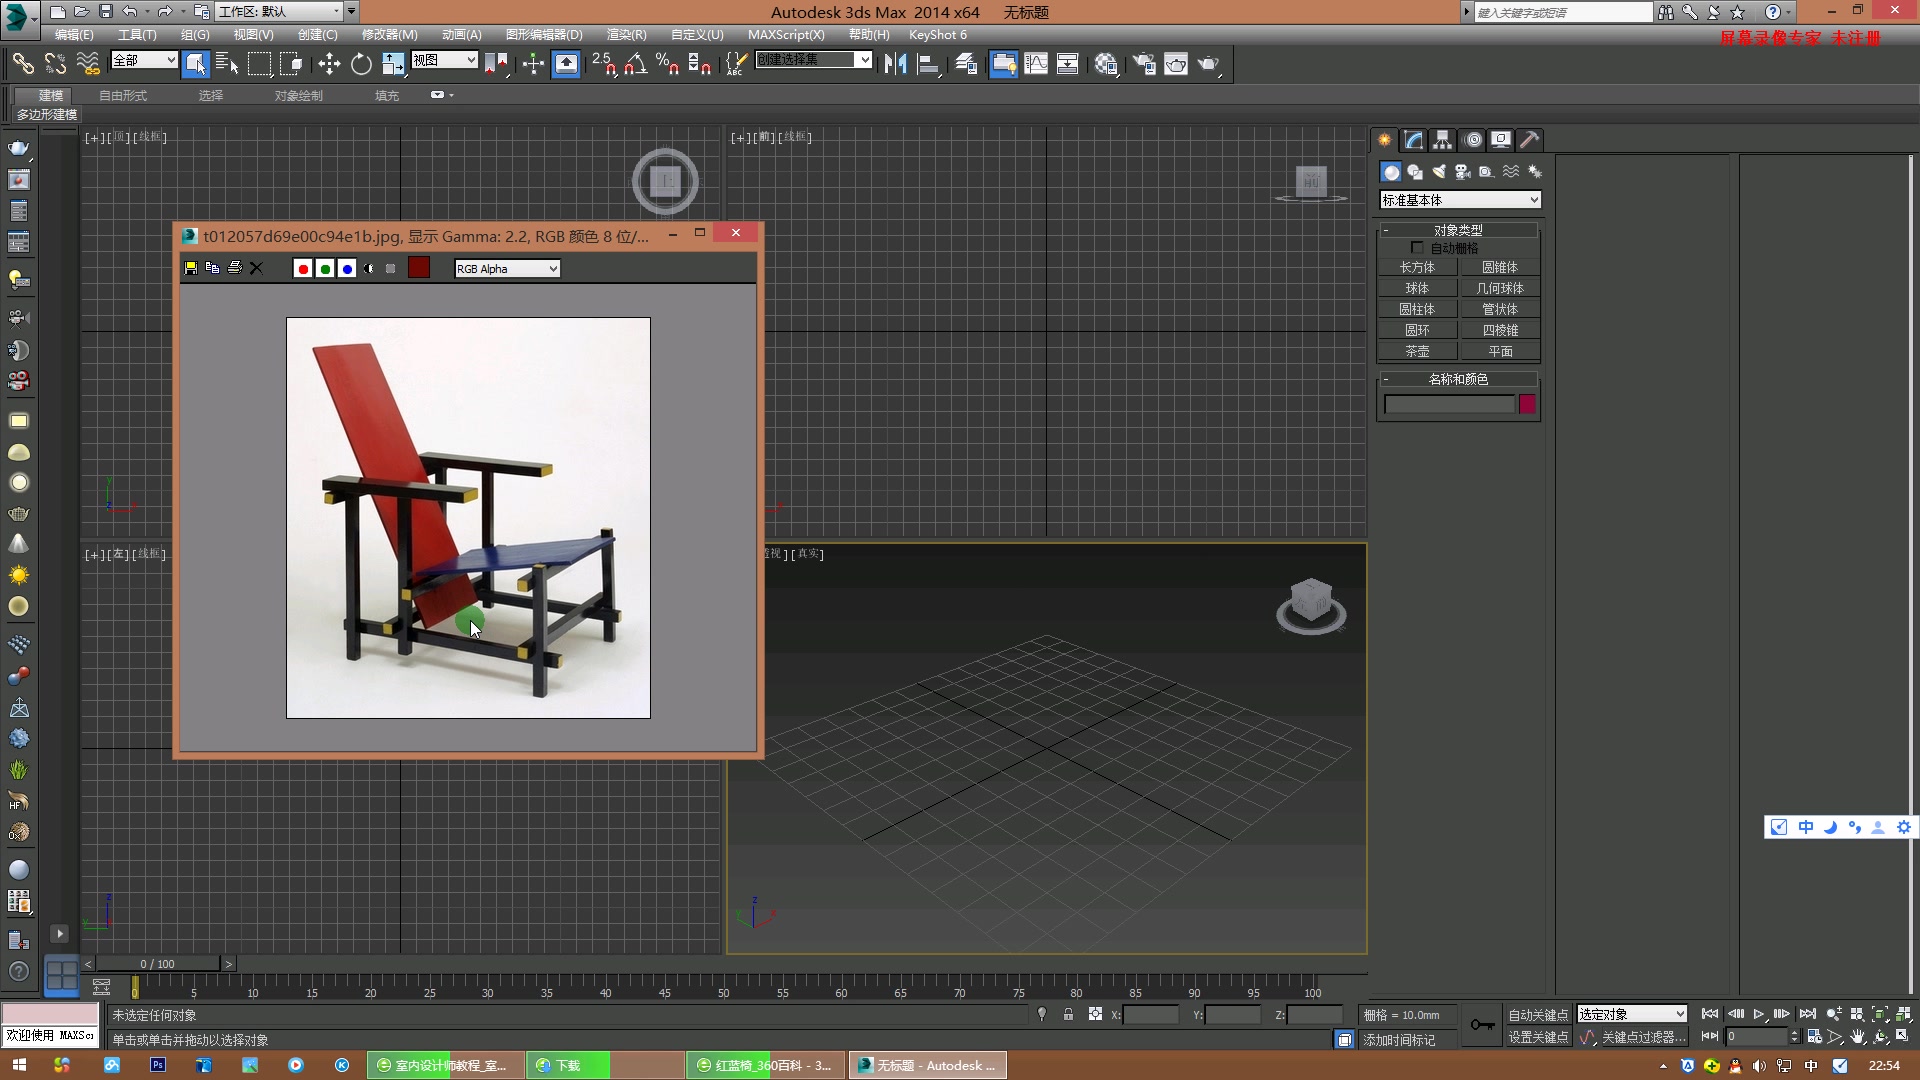Click the Mirror tool icon
This screenshot has width=1920, height=1080.
click(x=895, y=64)
